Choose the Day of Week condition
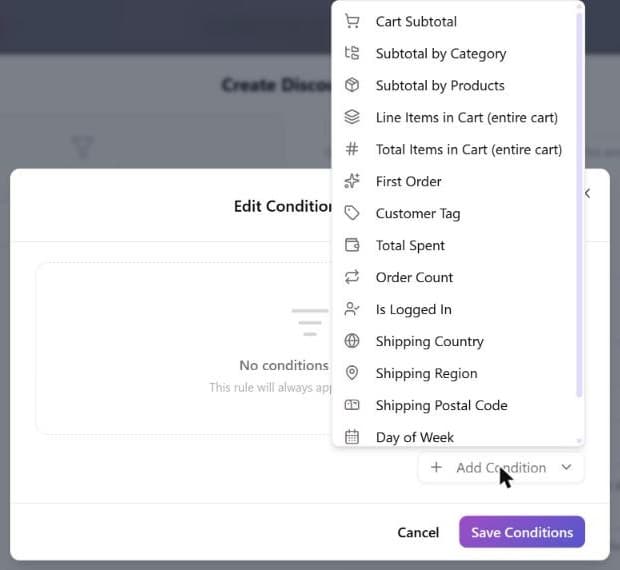 click(455, 436)
